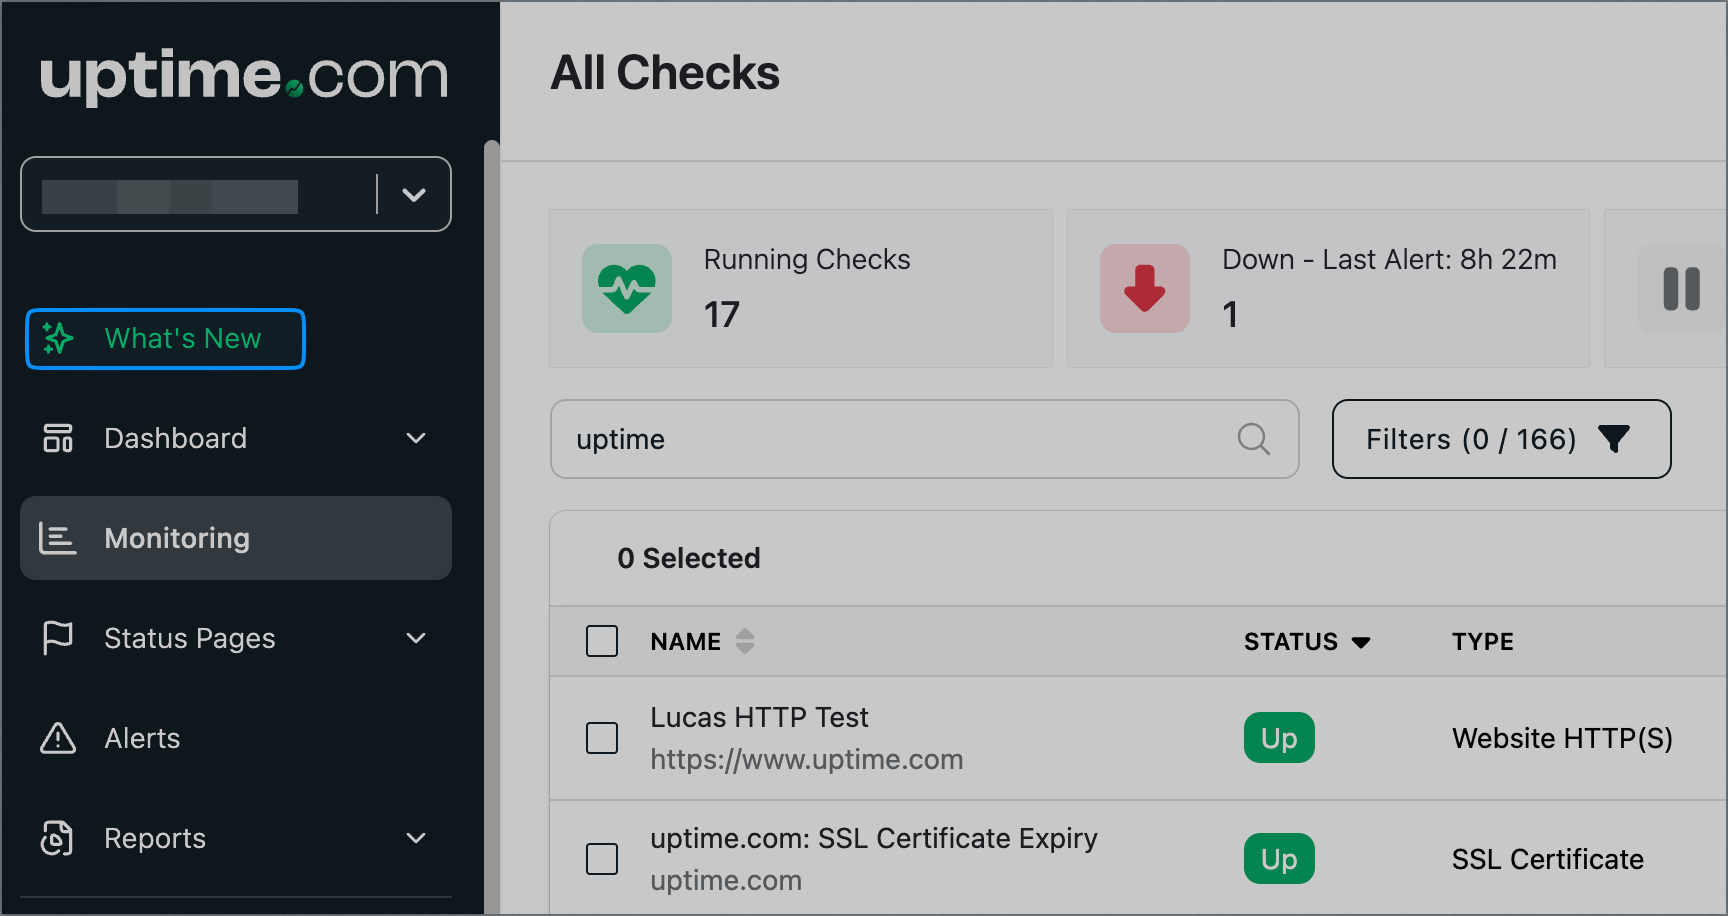Toggle the select-all checkbox in header

click(x=602, y=641)
